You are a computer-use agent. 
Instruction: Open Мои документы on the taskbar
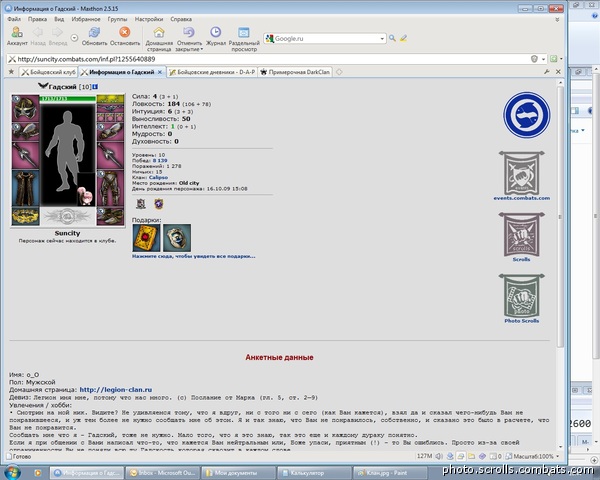238,473
